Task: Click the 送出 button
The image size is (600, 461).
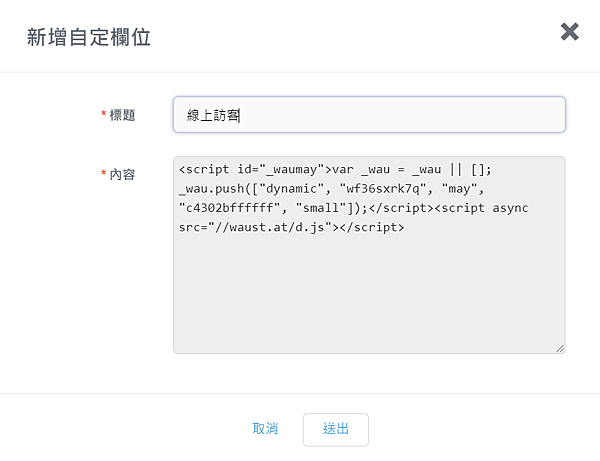Action: (x=336, y=430)
